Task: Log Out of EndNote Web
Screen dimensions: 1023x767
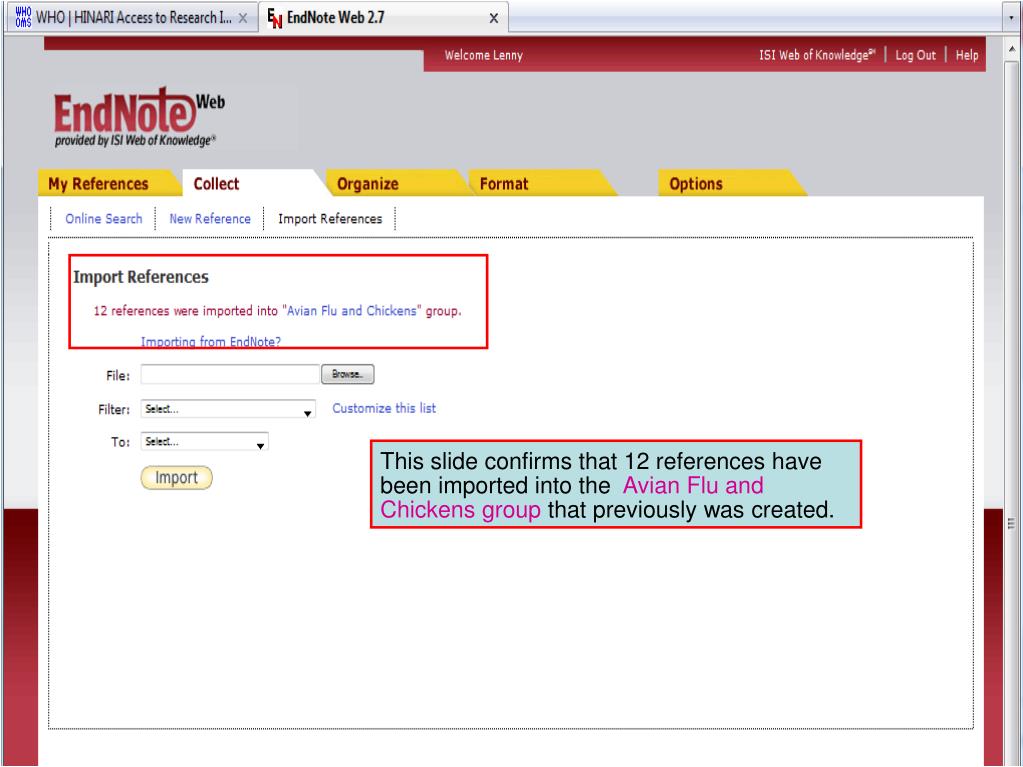Action: pyautogui.click(x=915, y=55)
